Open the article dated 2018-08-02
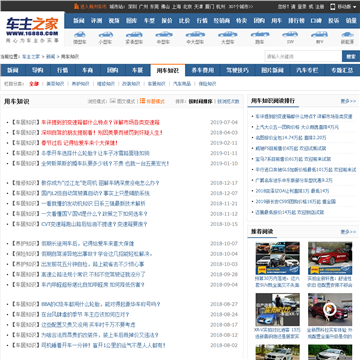 click(x=104, y=345)
